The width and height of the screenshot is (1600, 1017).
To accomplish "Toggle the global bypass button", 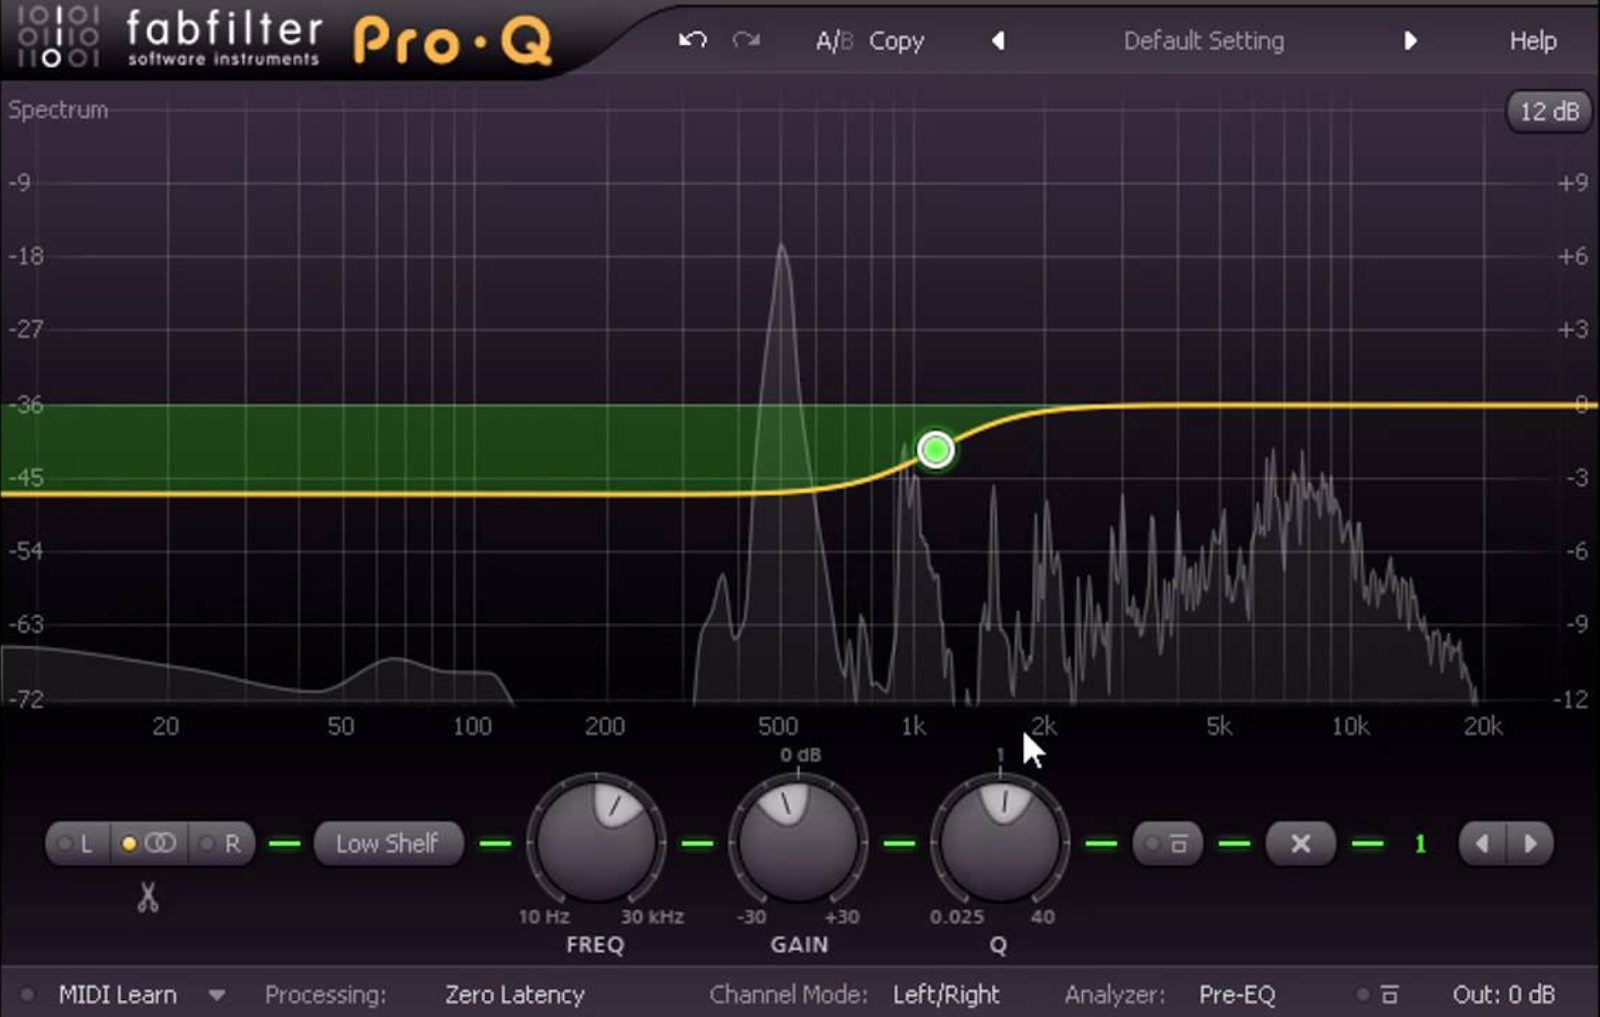I will (x=1380, y=995).
